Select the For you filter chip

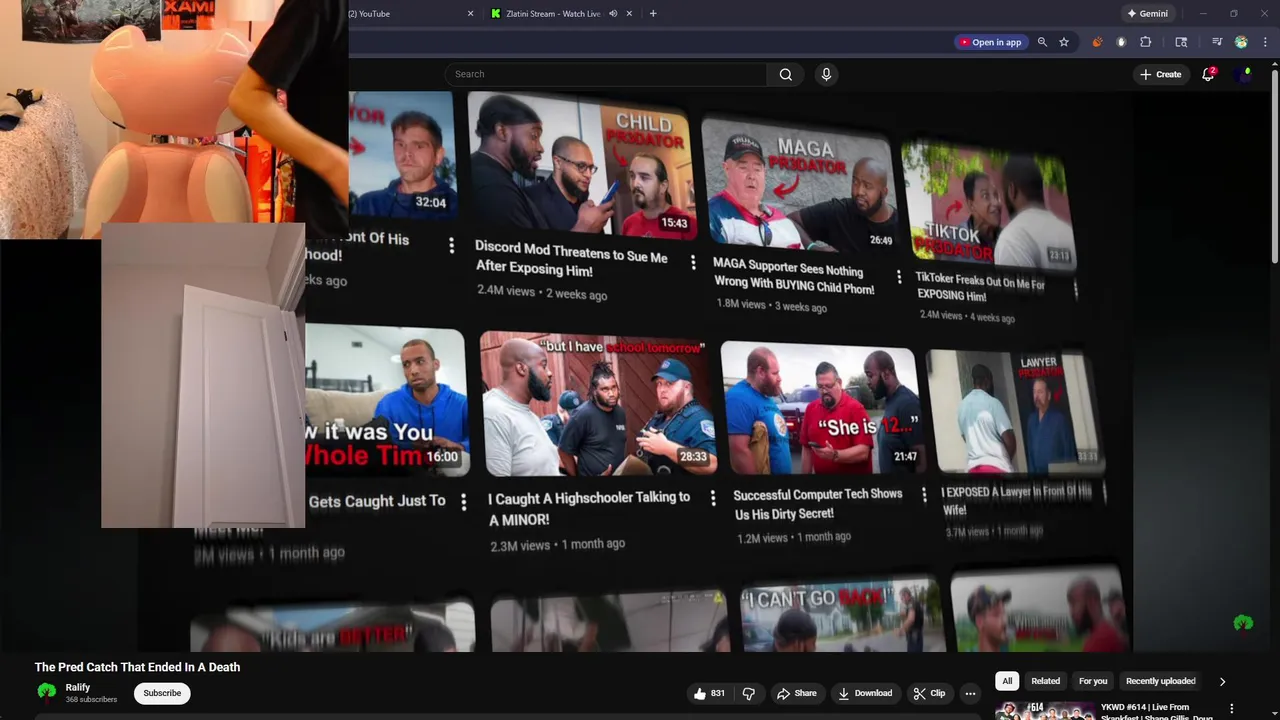[1093, 681]
